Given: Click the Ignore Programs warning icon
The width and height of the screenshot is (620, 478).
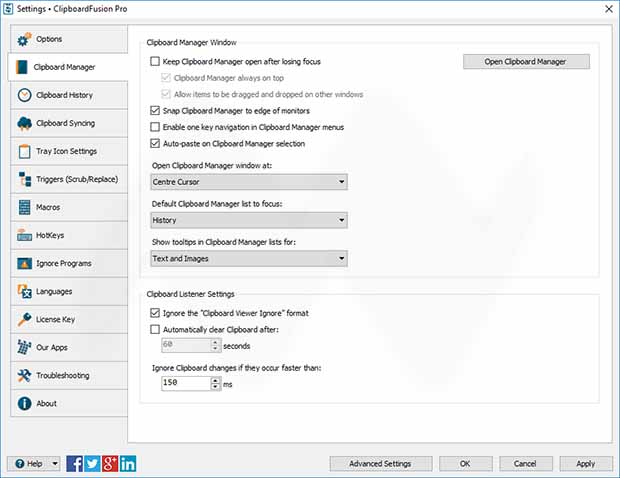Looking at the screenshot, I should point(24,263).
